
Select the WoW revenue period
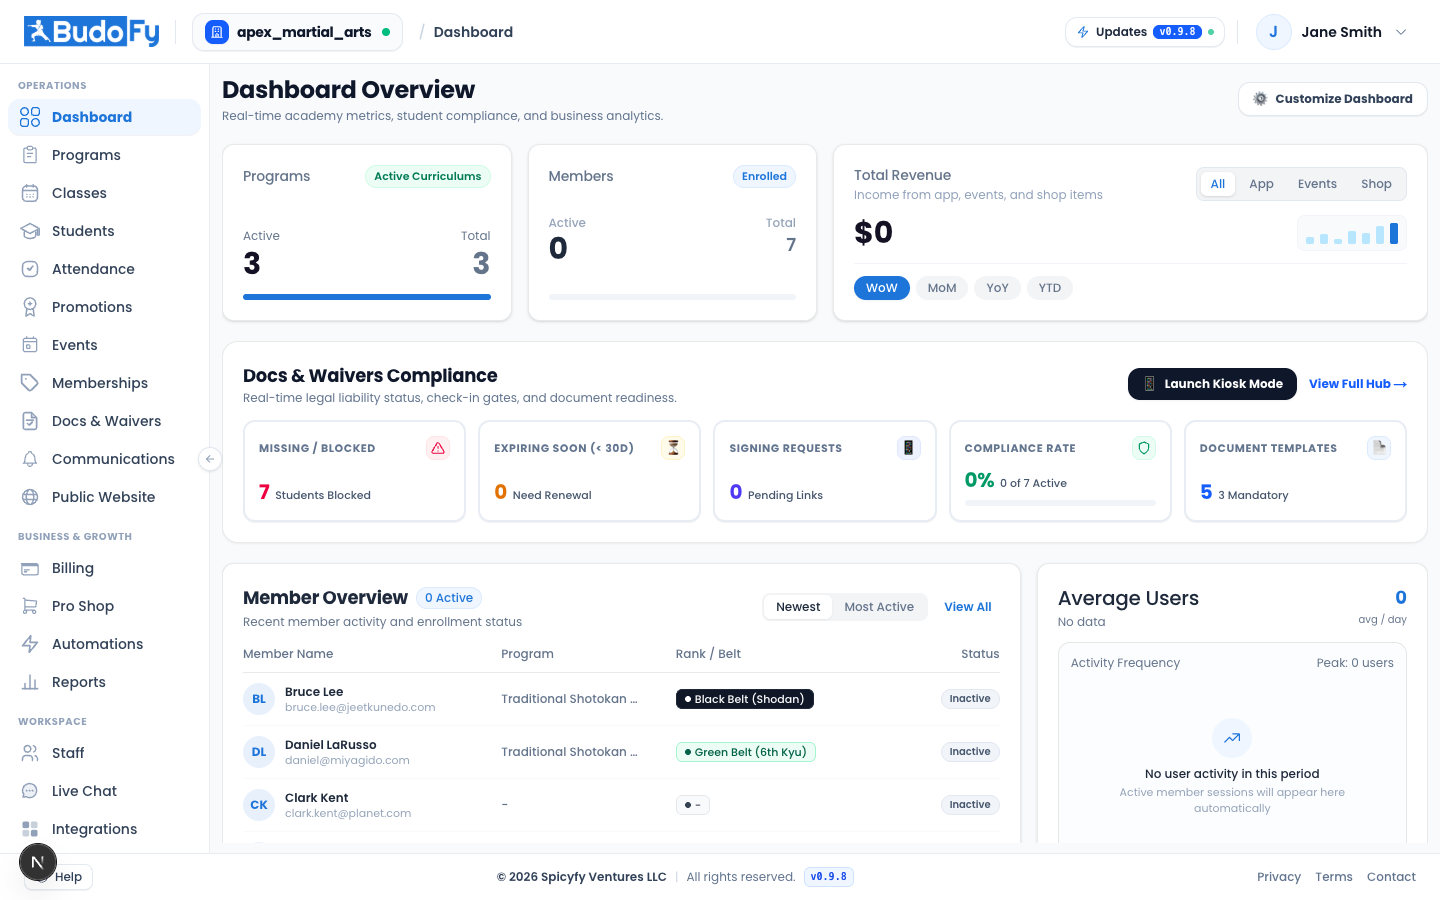tap(882, 288)
